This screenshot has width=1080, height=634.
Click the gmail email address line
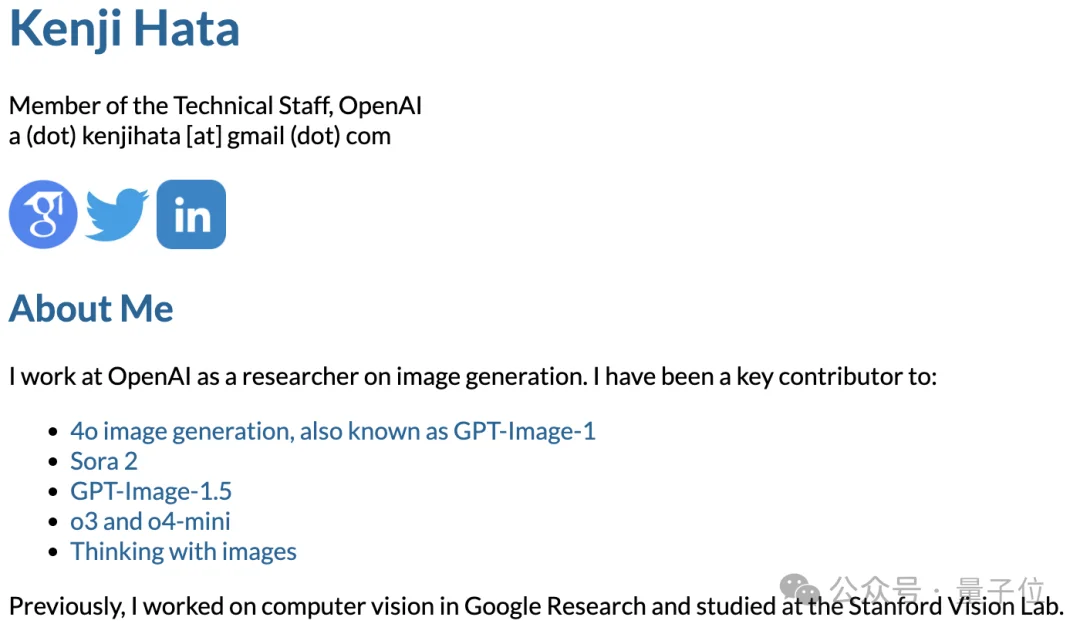pyautogui.click(x=200, y=135)
